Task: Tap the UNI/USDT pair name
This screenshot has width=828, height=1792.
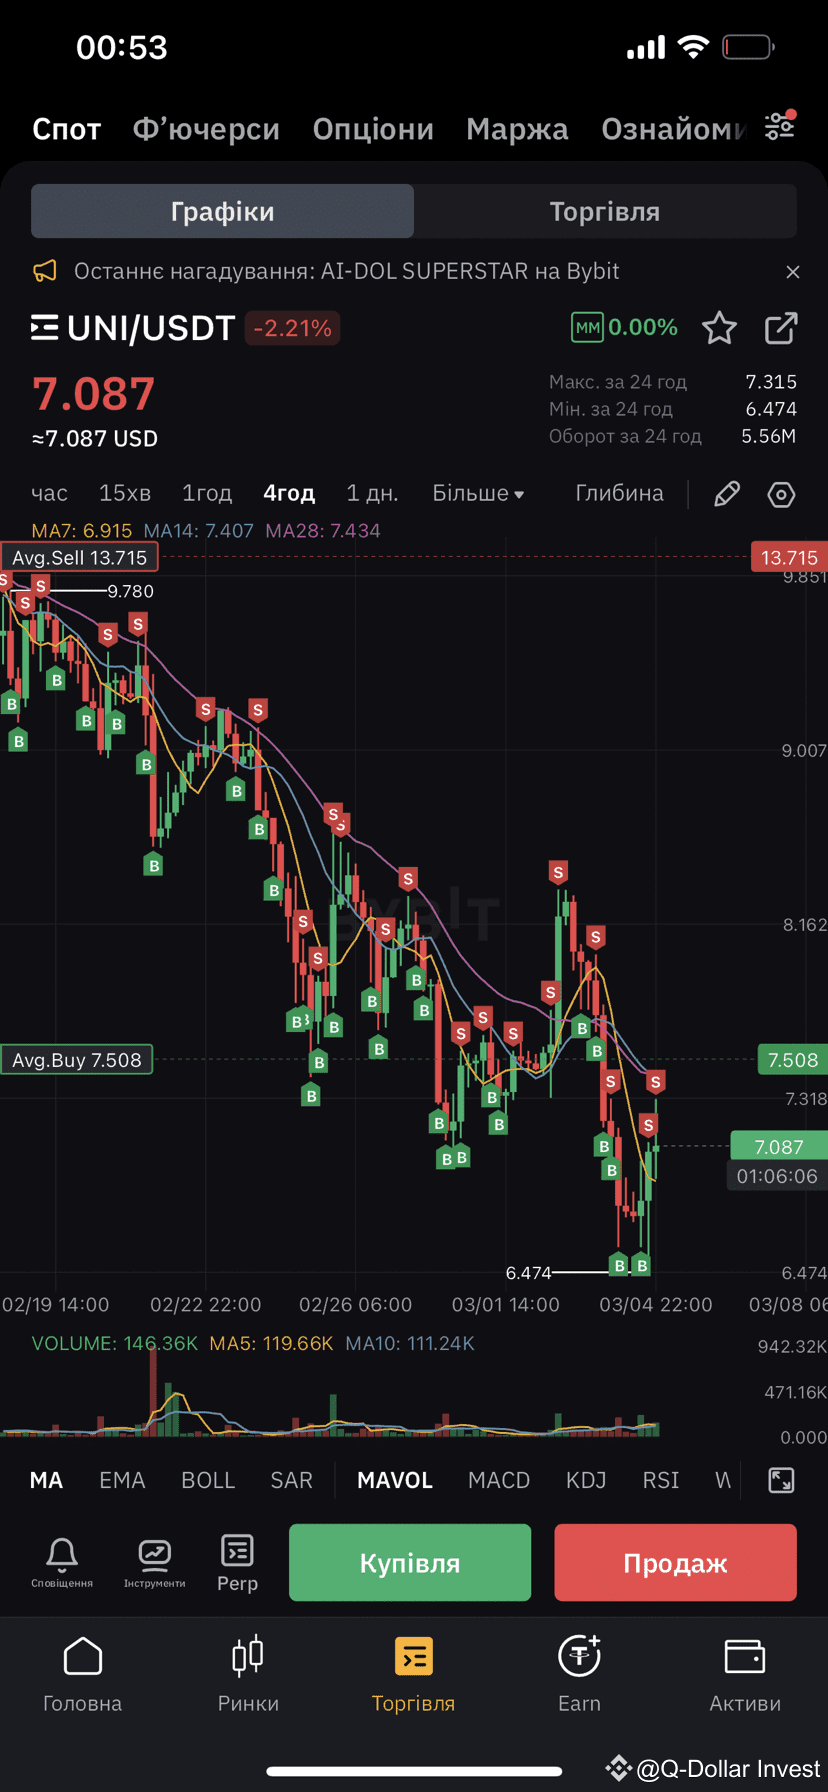Action: click(151, 328)
